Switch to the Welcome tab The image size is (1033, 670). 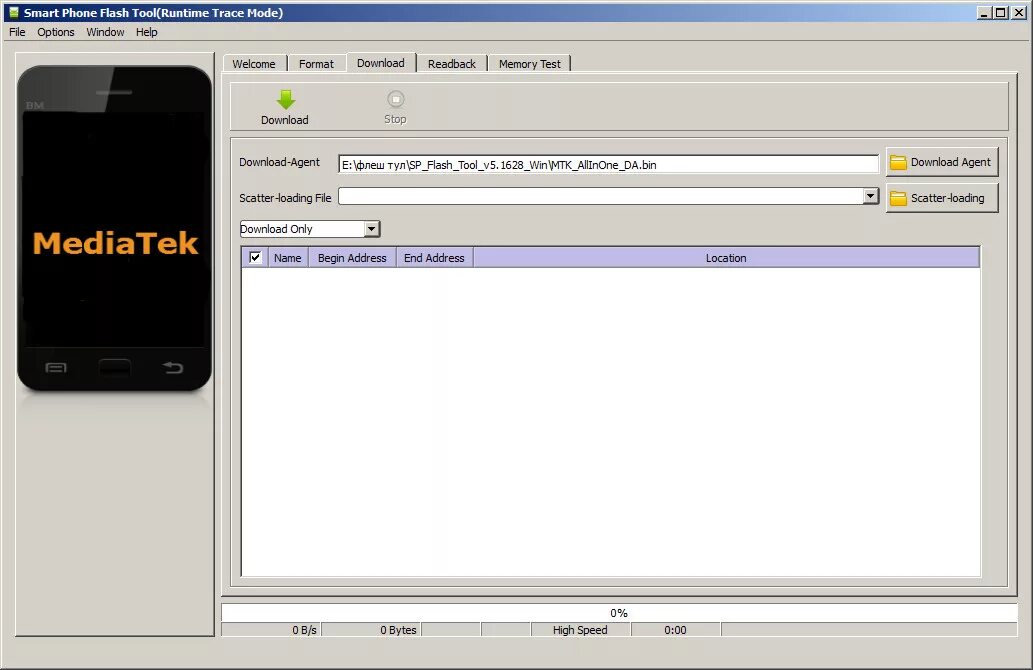[x=254, y=64]
